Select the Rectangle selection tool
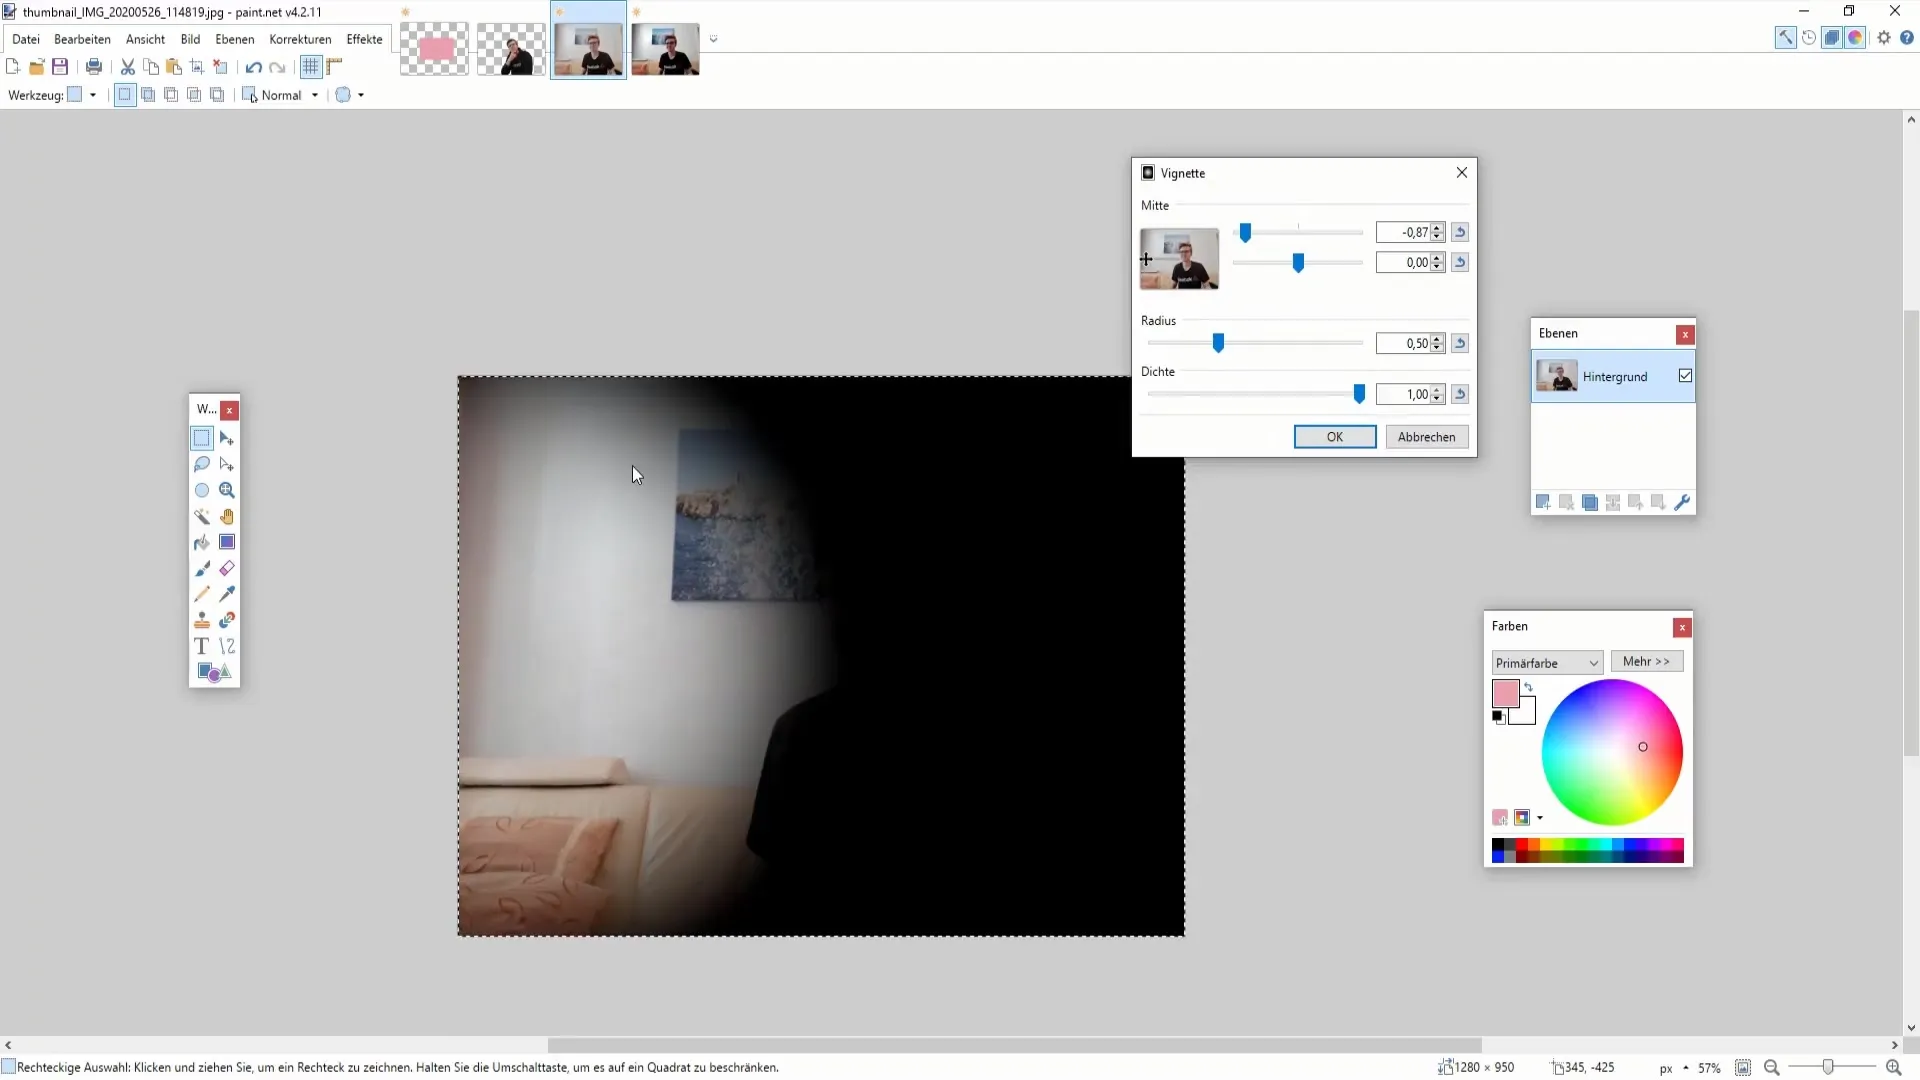1920x1080 pixels. point(202,438)
